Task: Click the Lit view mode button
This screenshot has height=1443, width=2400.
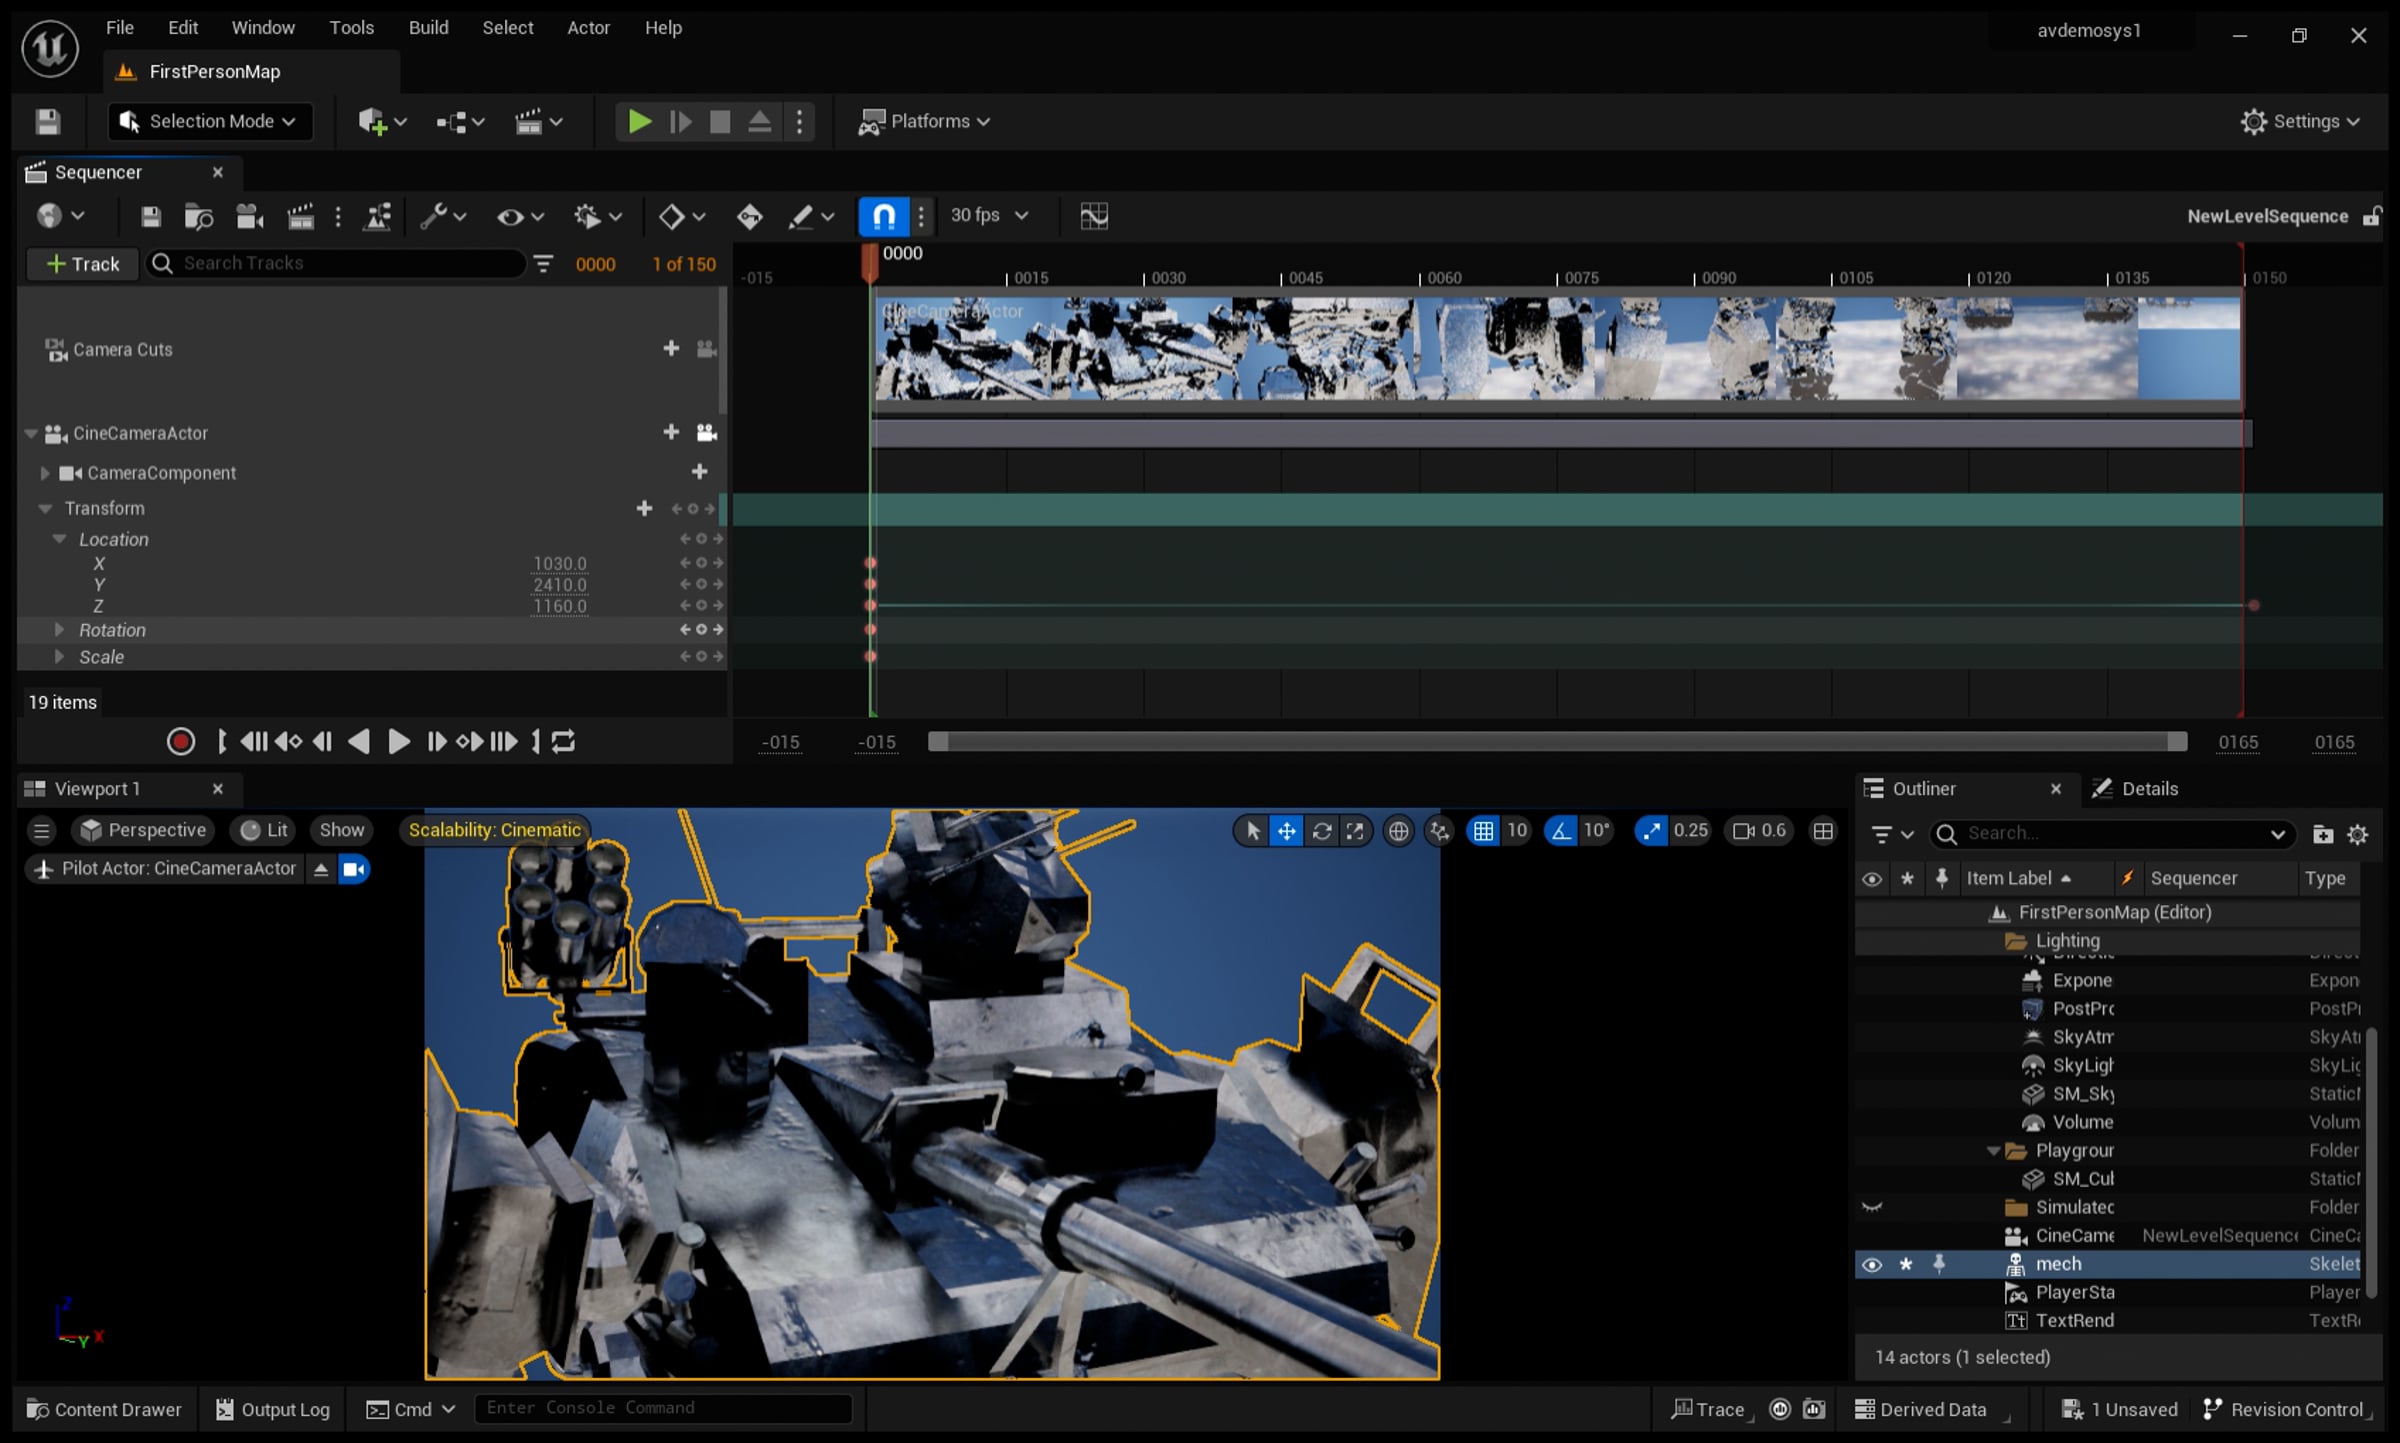Action: (x=265, y=830)
